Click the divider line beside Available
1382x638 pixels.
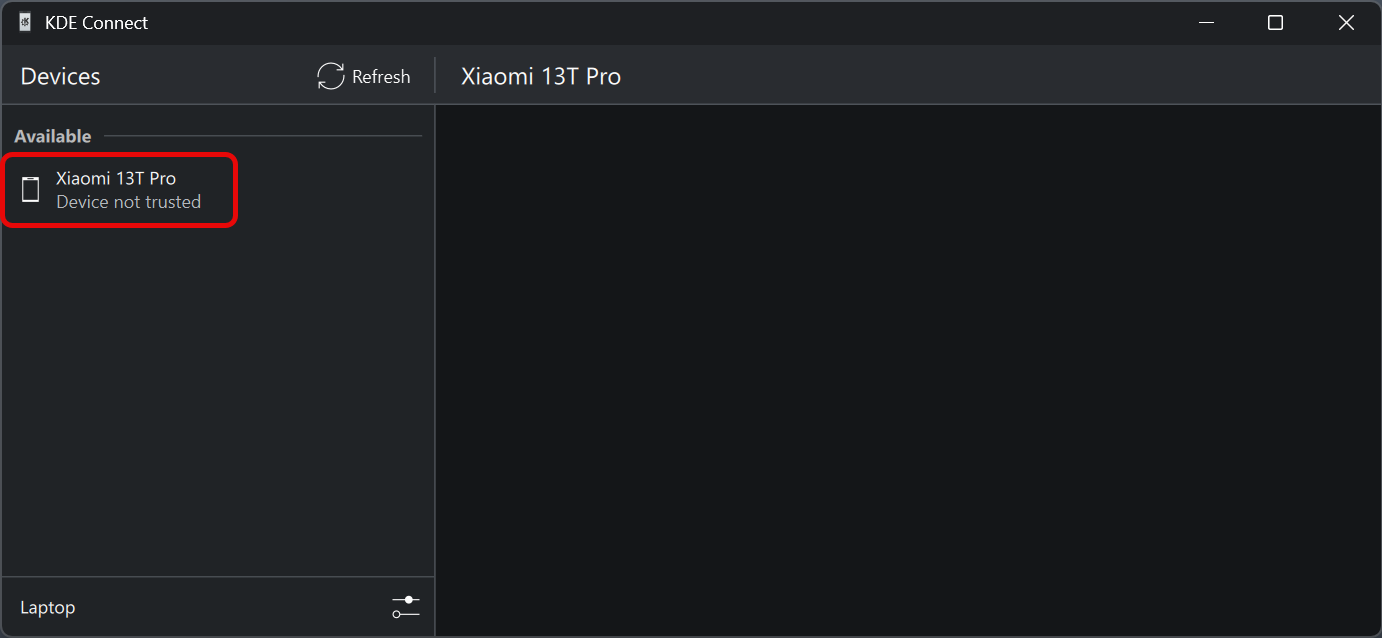pos(262,136)
